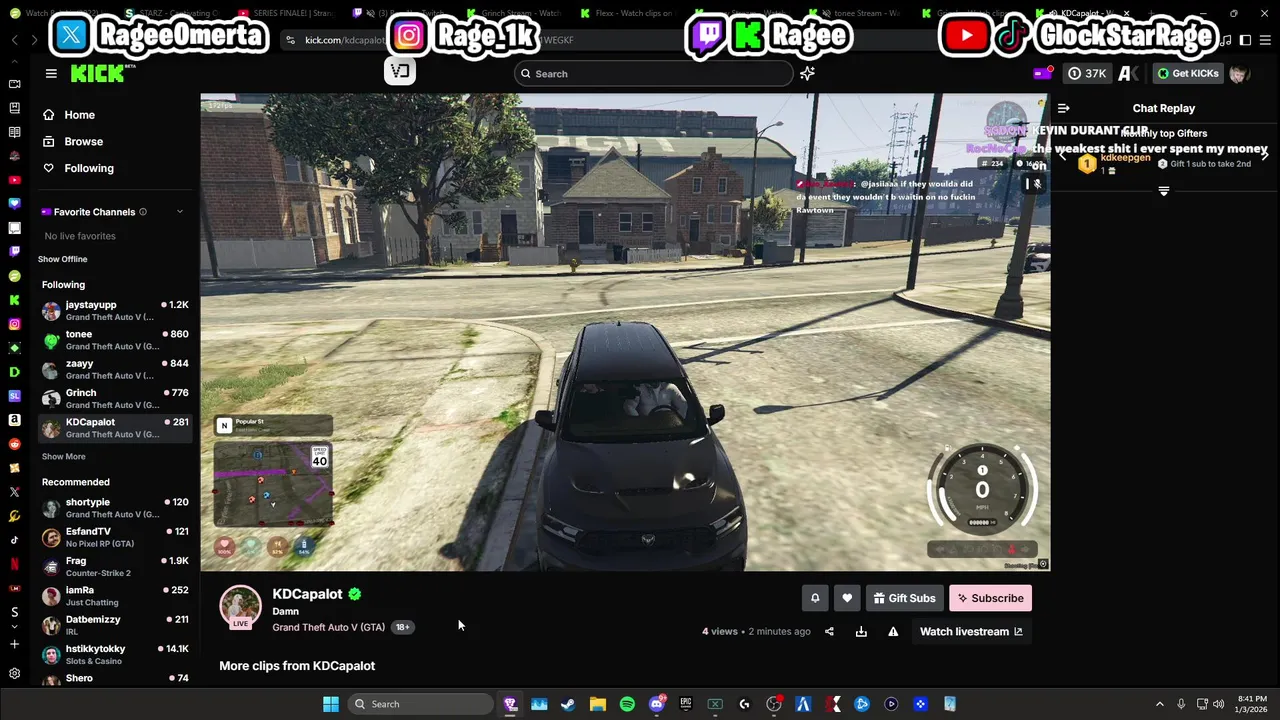Open Discord from the taskbar
Viewport: 1280px width, 720px height.
pyautogui.click(x=657, y=704)
